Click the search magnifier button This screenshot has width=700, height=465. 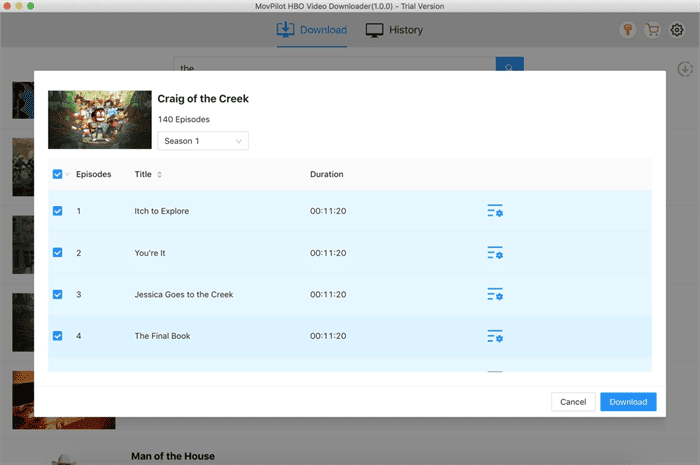click(509, 68)
